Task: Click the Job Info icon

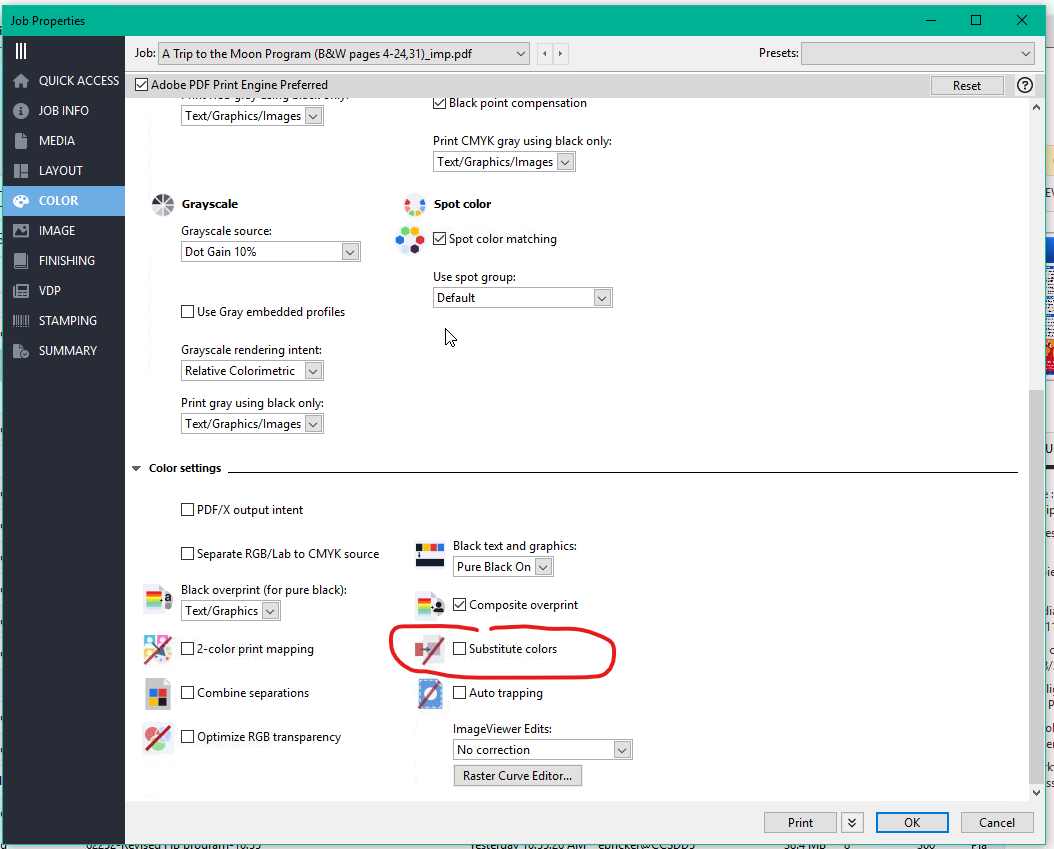Action: (x=21, y=111)
